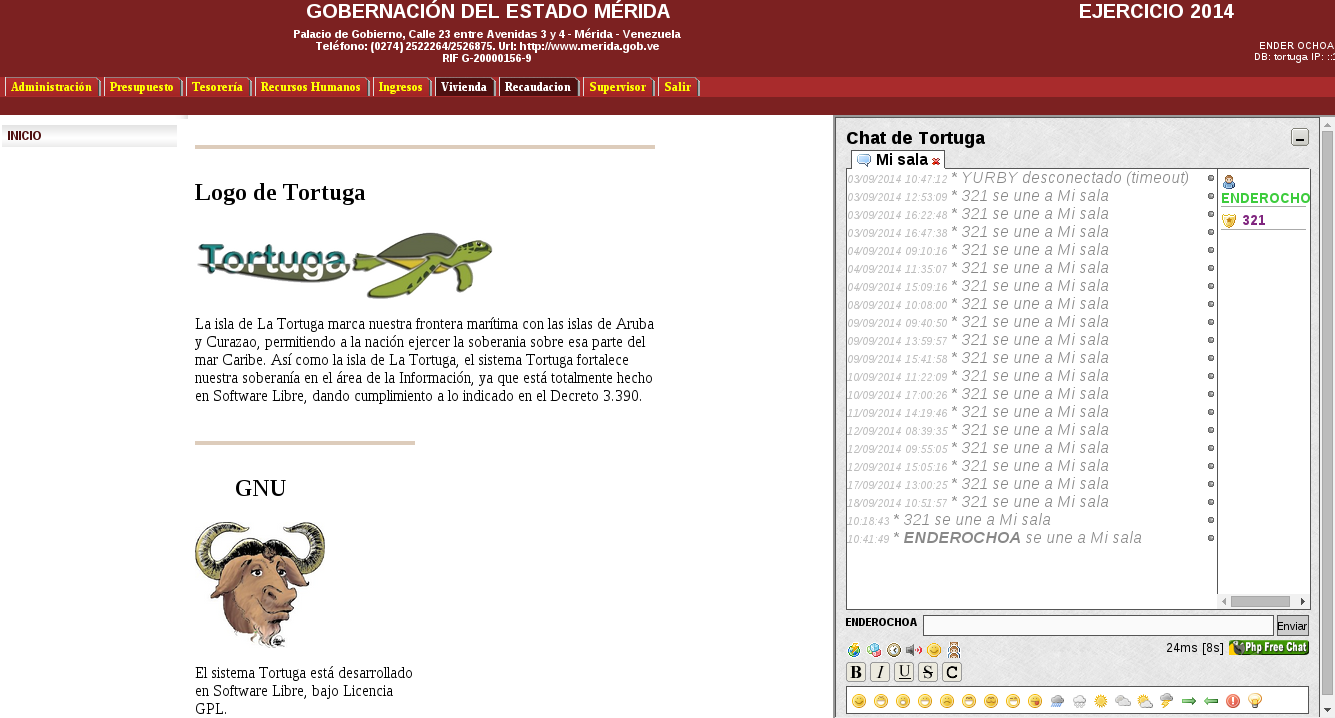Image resolution: width=1335 pixels, height=718 pixels.
Task: Select user 321 in the chat list
Action: pos(1254,220)
